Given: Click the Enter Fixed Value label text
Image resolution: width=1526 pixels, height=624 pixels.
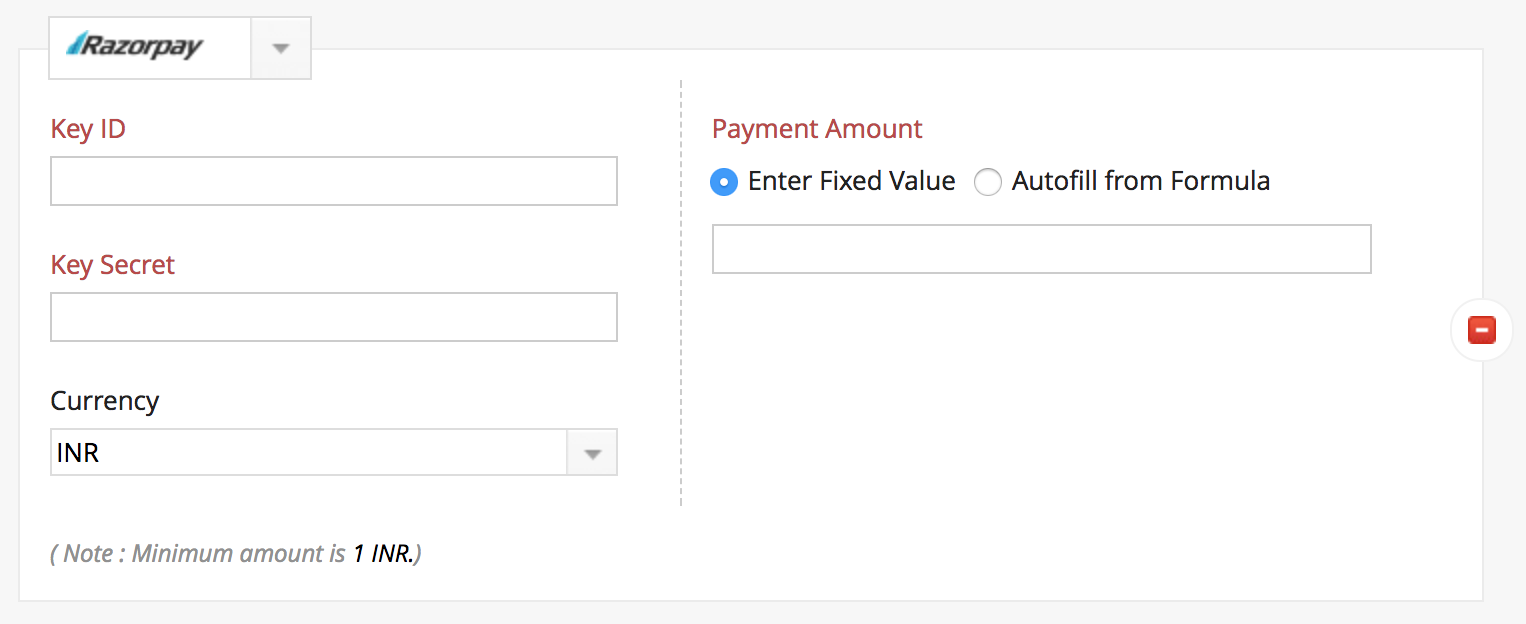Looking at the screenshot, I should click(852, 181).
